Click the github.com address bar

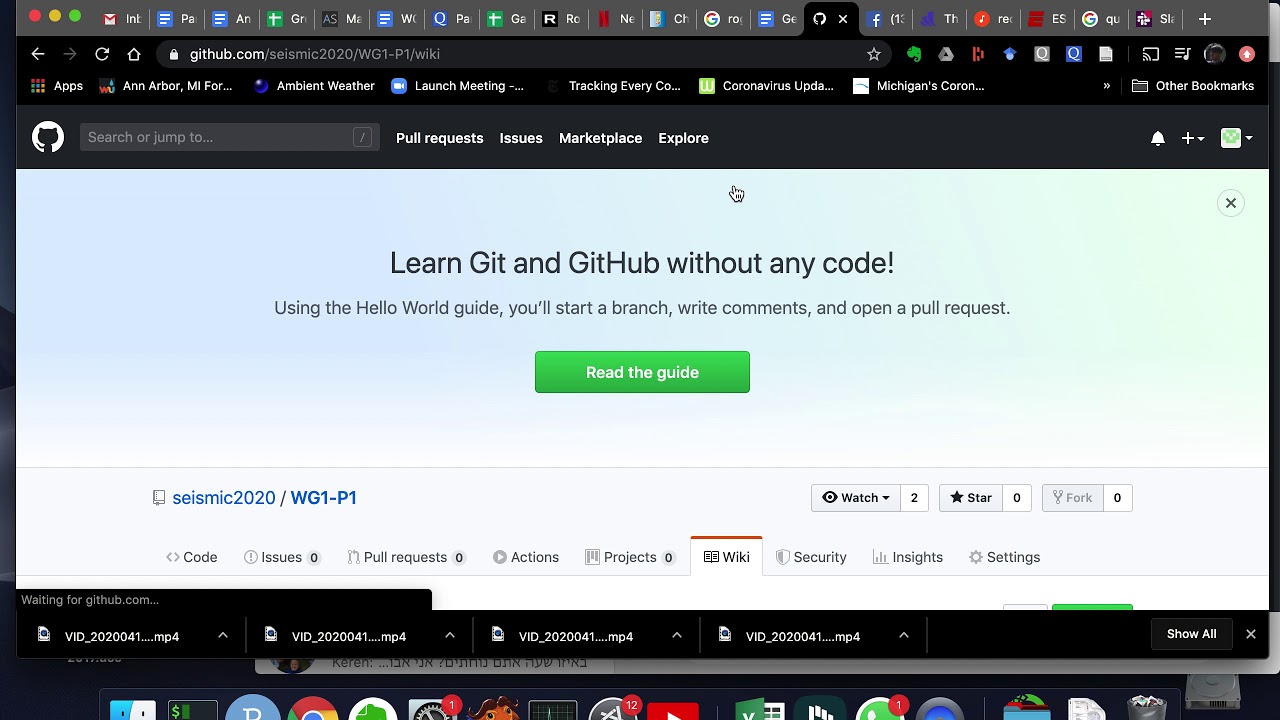pyautogui.click(x=520, y=54)
